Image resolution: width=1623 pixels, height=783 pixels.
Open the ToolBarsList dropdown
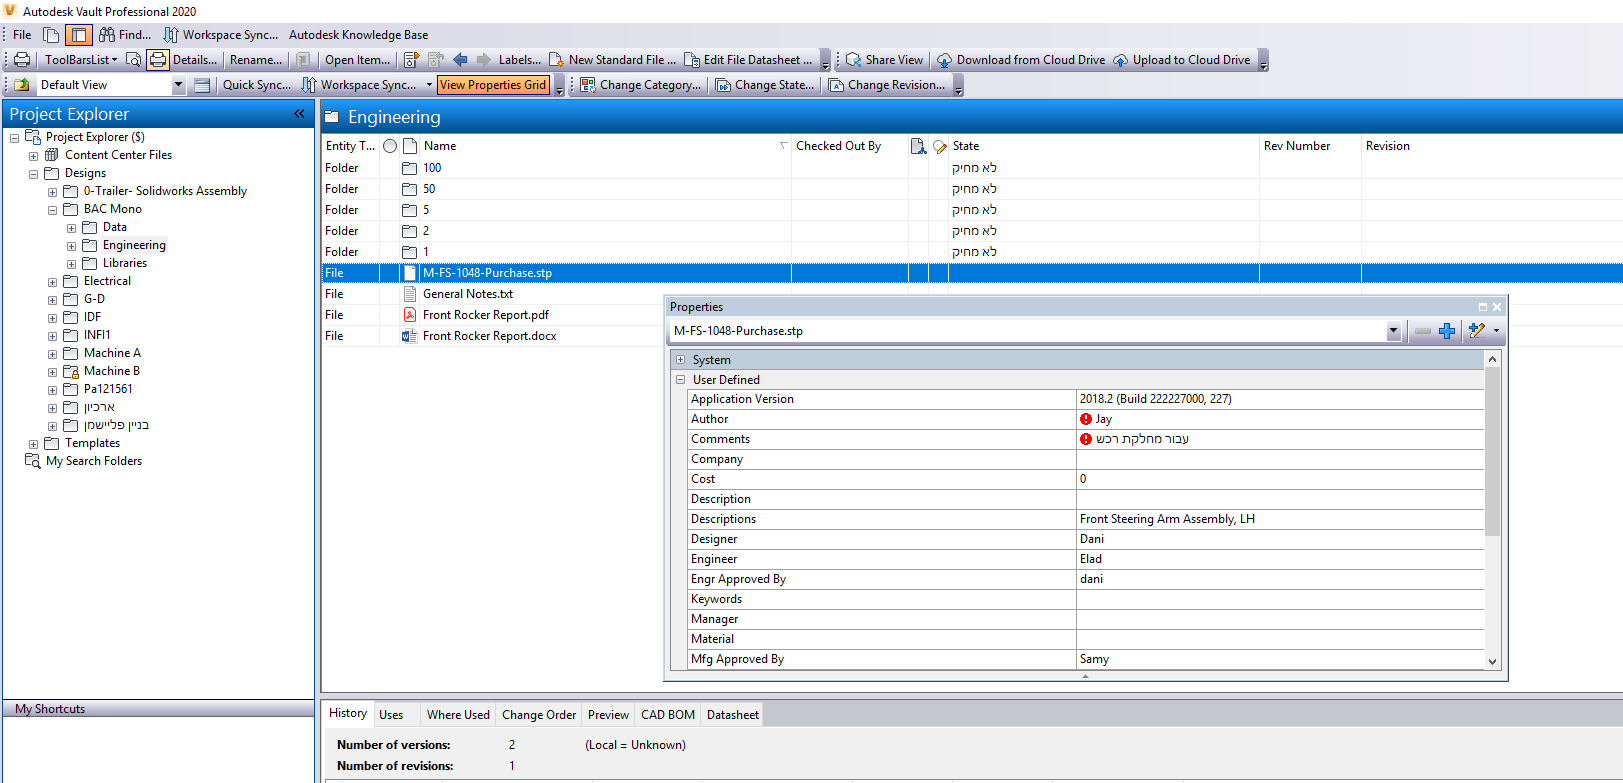tap(81, 60)
